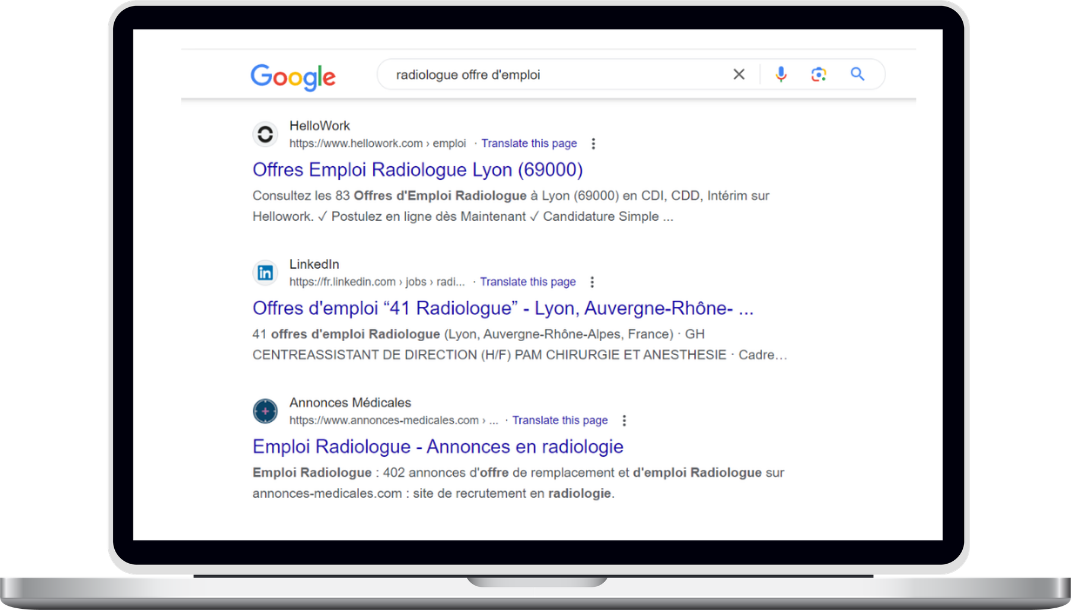Viewport: 1071px width, 611px height.
Task: Click the search field containing "radiologue offre d'emploi"
Action: 550,74
